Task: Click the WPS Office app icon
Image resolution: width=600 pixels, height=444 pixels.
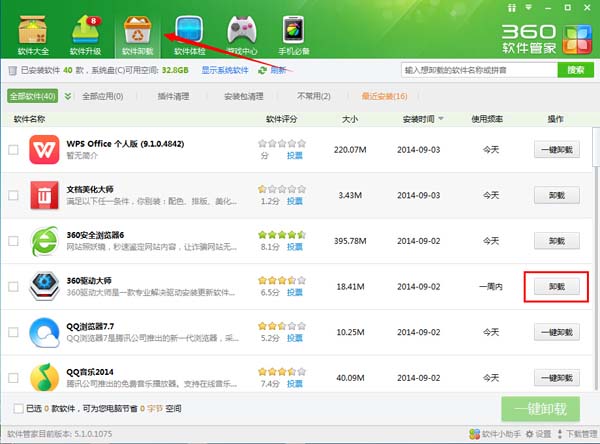Action: 43,149
